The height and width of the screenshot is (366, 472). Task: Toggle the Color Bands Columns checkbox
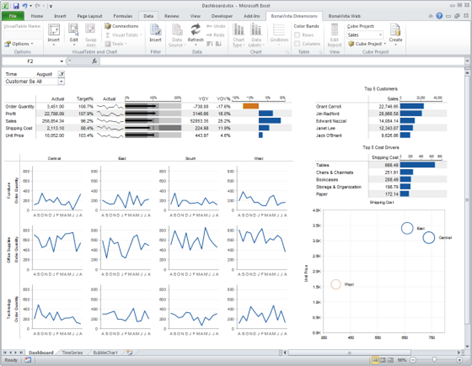point(297,44)
